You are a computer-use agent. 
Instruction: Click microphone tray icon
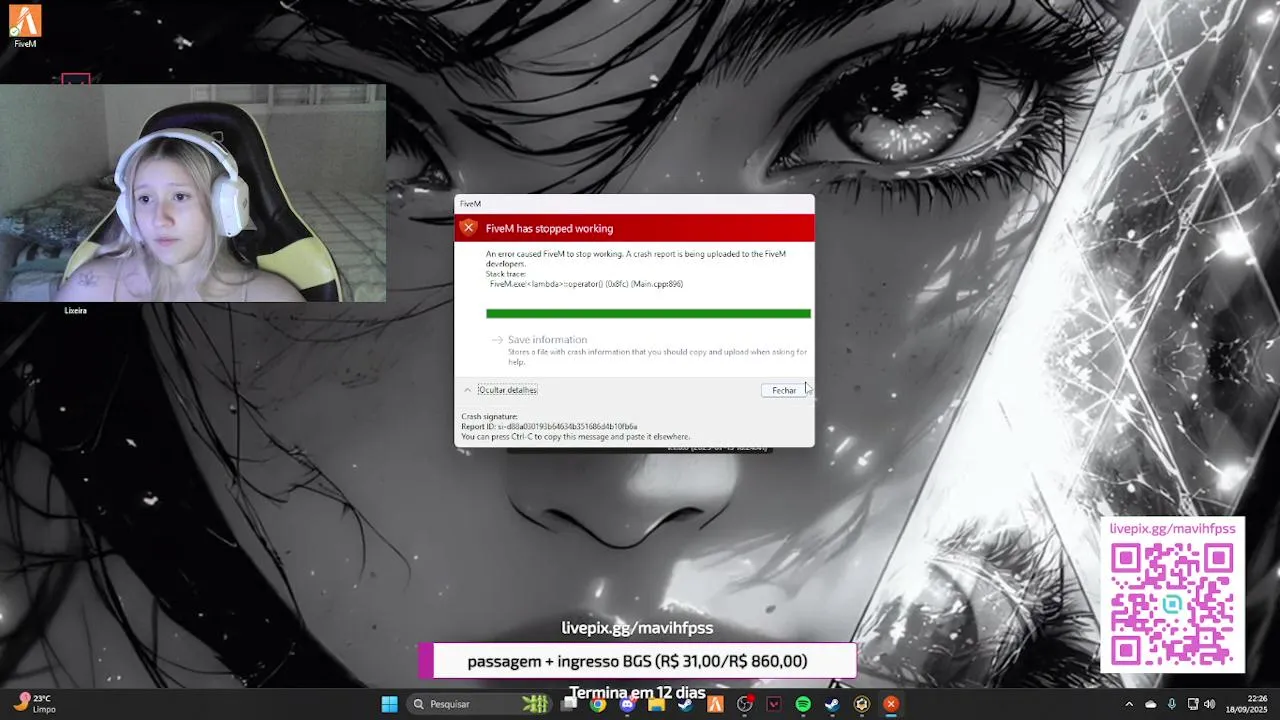tap(1172, 704)
